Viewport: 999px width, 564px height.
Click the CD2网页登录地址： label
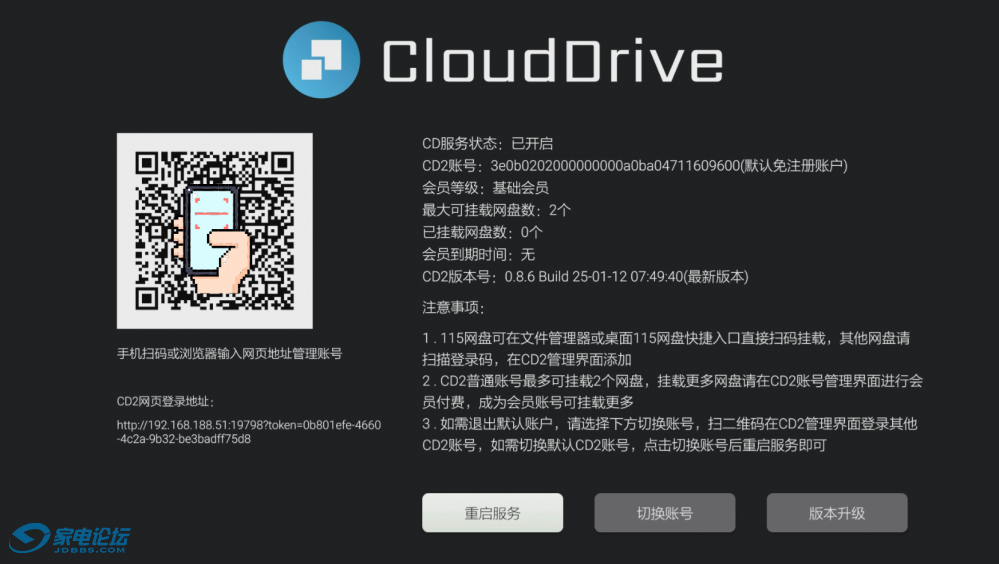tap(165, 401)
